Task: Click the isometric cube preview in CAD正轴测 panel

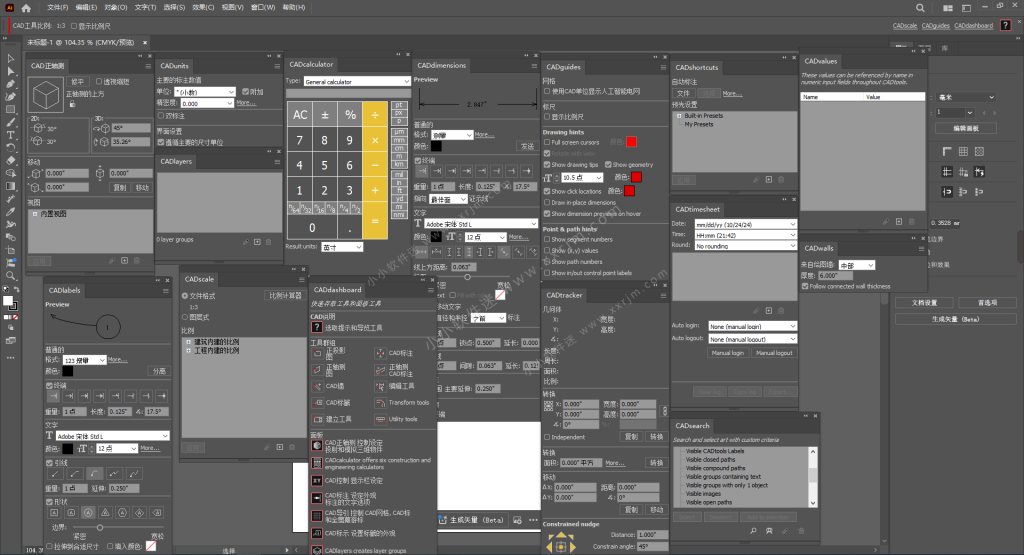Action: pyautogui.click(x=47, y=95)
